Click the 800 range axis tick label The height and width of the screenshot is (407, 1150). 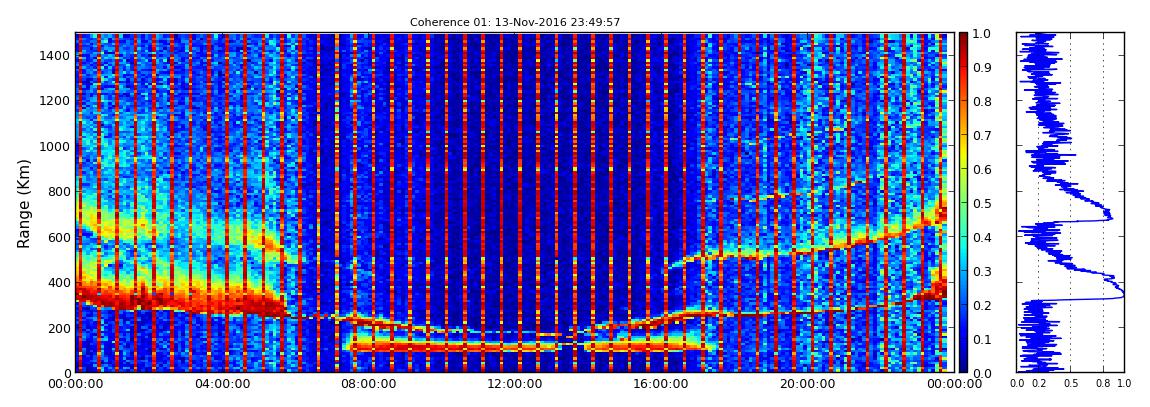[x=58, y=192]
